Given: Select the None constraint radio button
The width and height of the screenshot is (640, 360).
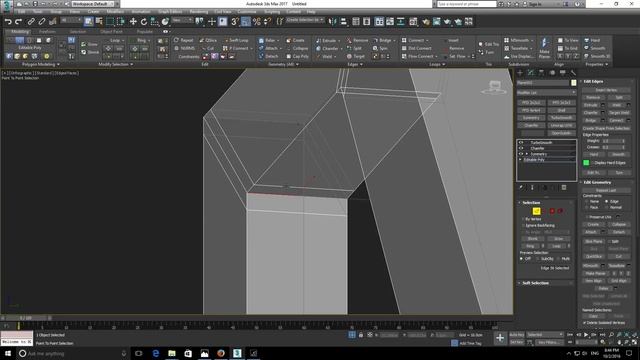Looking at the screenshot, I should click(587, 202).
